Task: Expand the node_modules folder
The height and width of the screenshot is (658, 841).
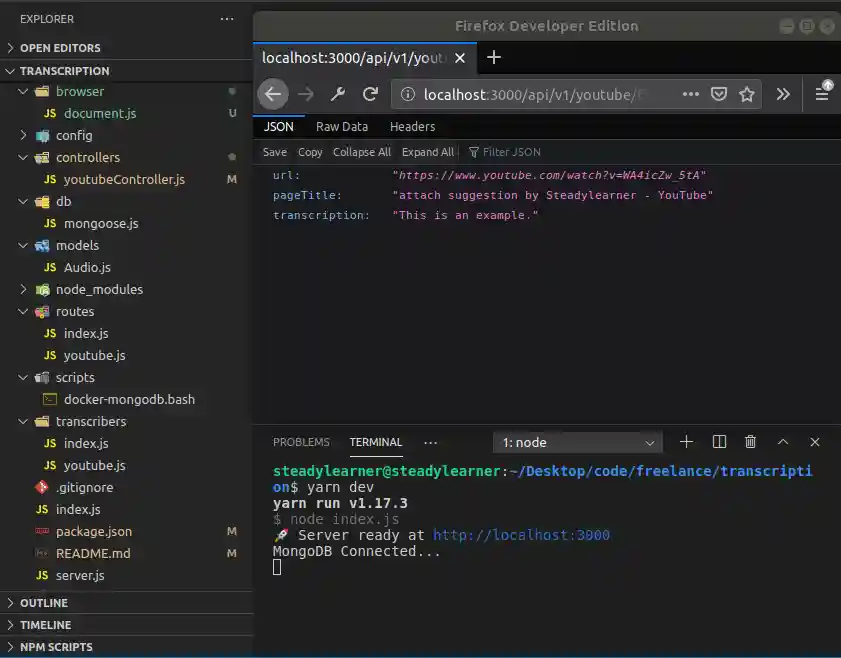Action: coord(98,289)
